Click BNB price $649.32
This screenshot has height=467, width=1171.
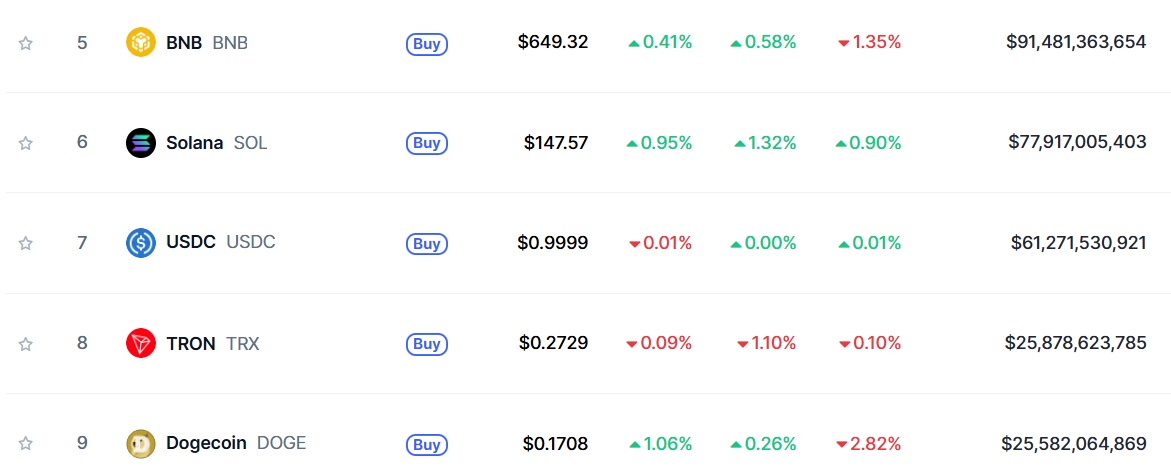553,43
